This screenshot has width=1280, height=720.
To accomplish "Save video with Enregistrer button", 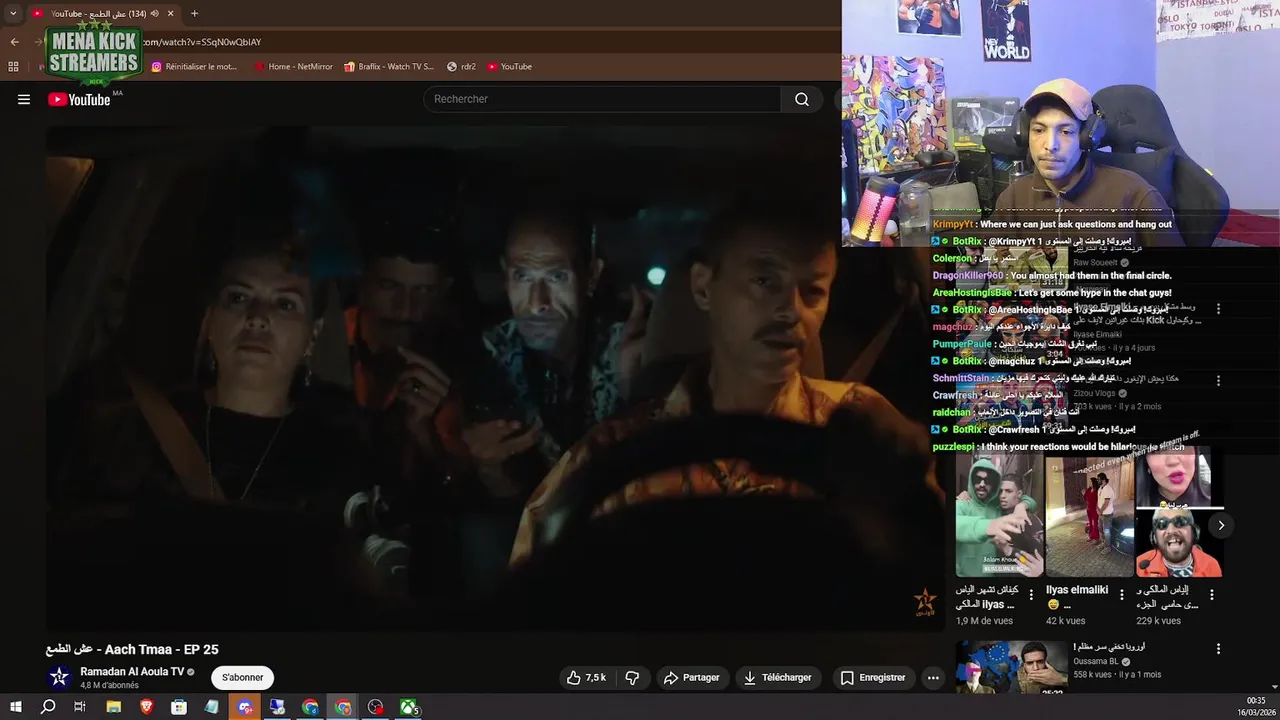I will point(873,677).
